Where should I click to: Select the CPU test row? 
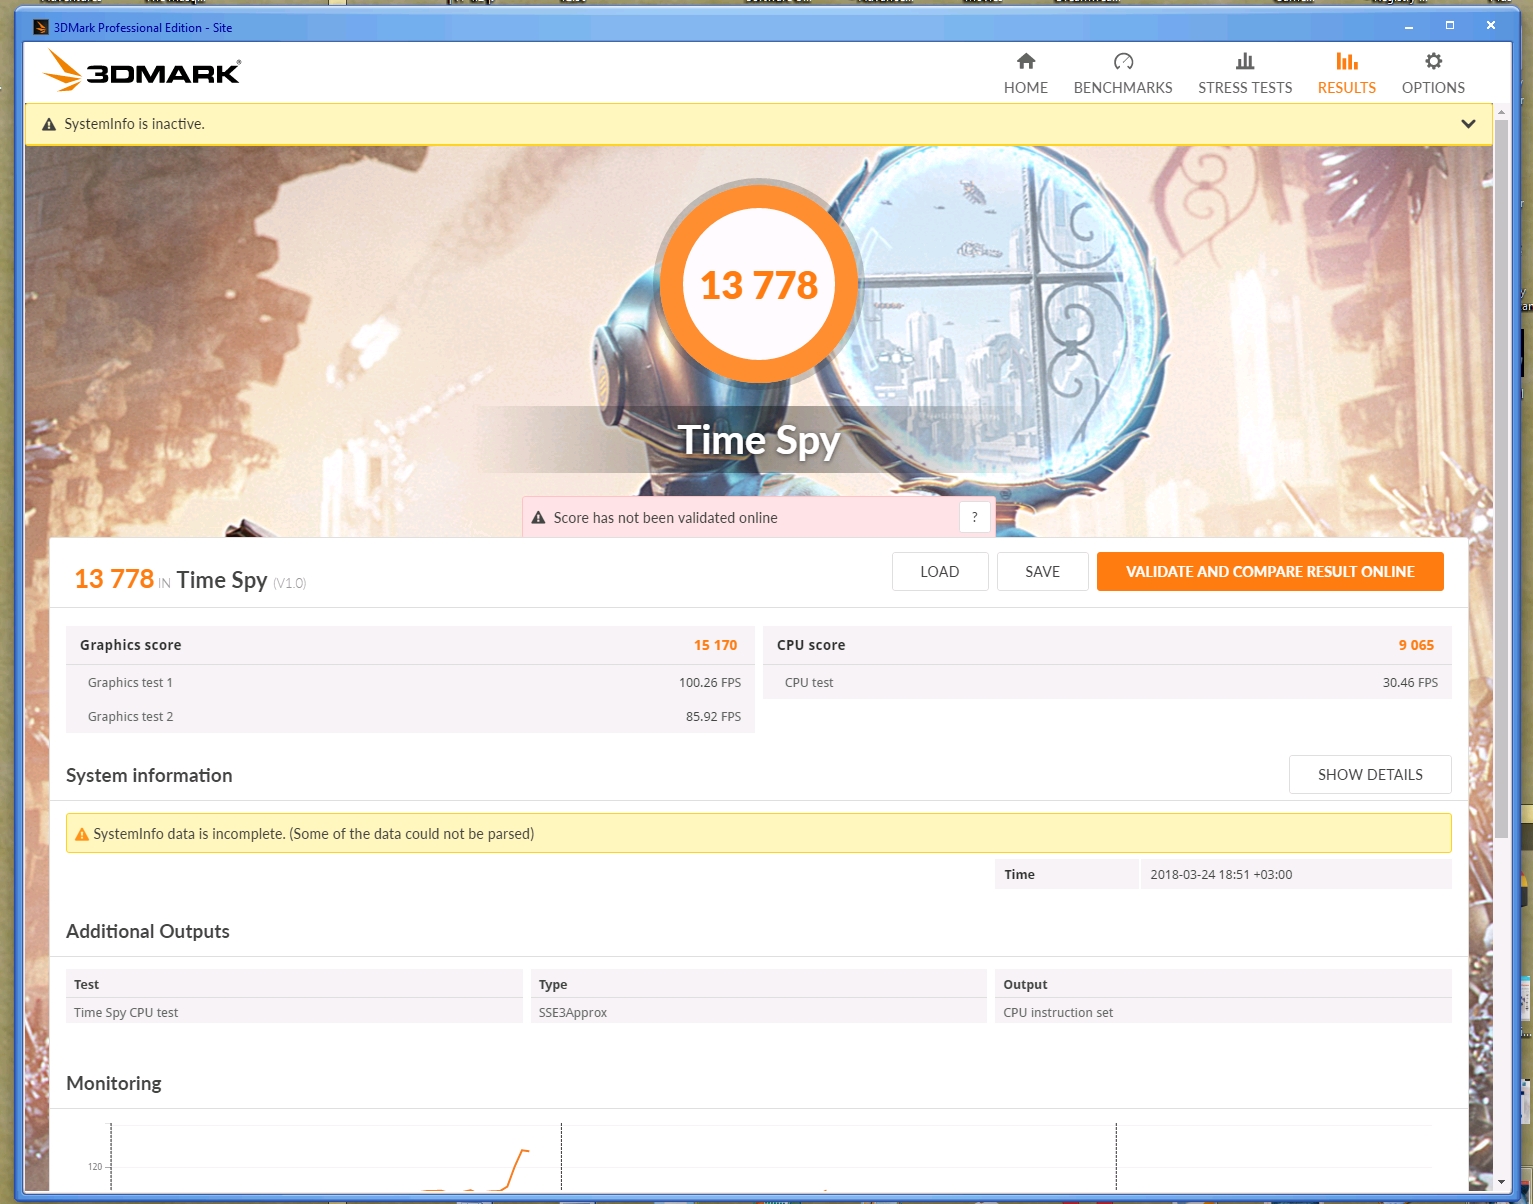click(x=1107, y=682)
